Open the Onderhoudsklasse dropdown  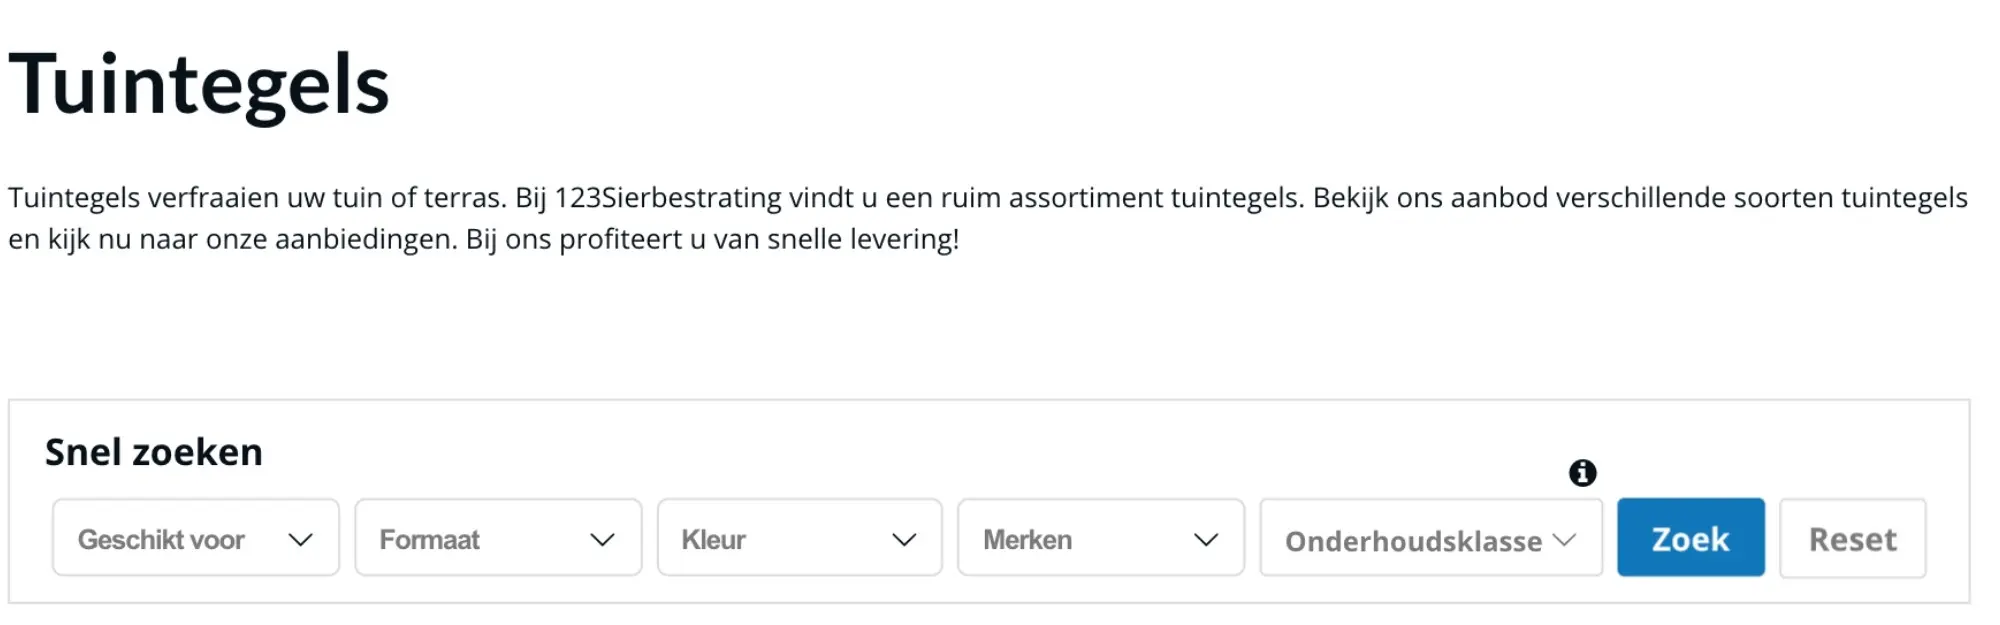click(1430, 540)
